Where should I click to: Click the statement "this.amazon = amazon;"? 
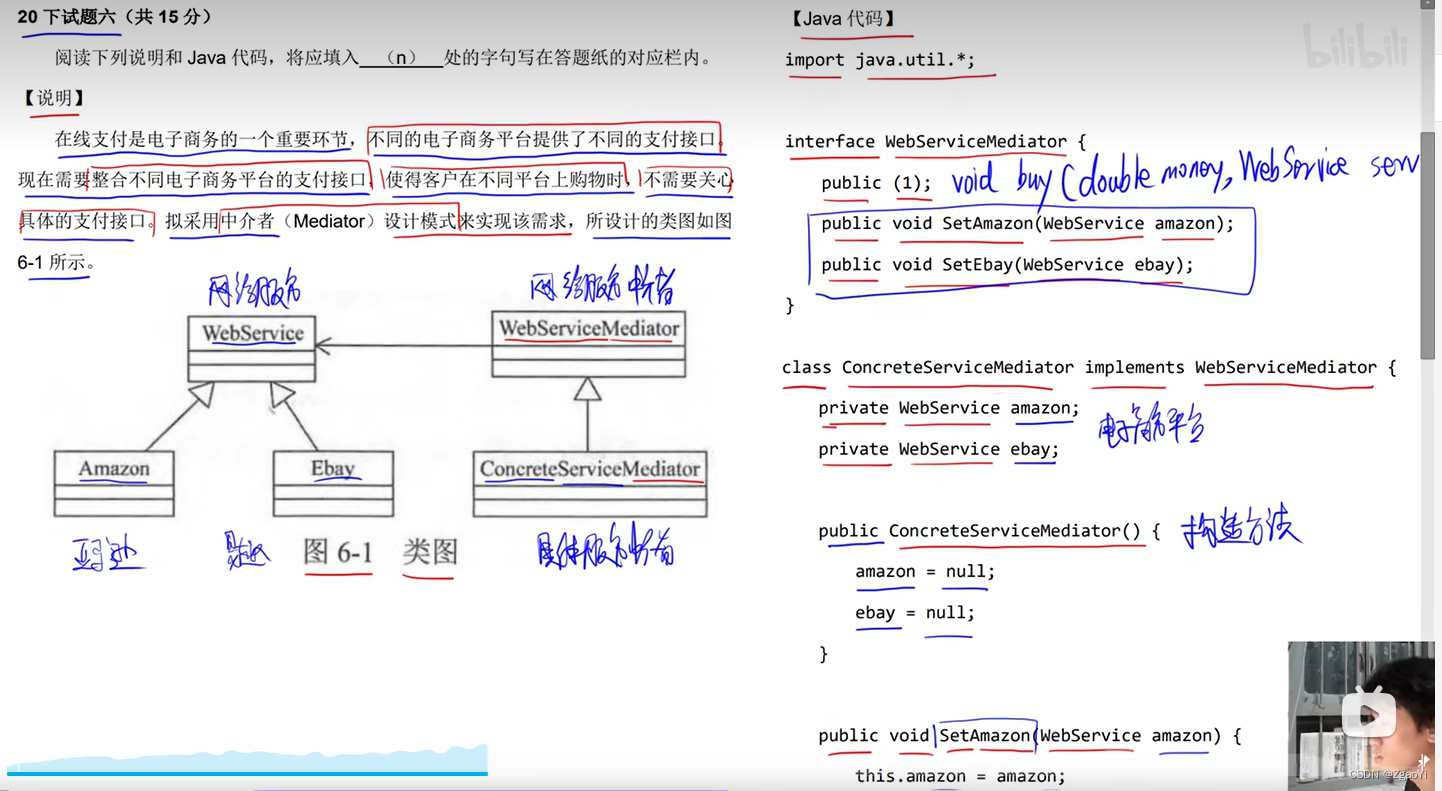(x=960, y=776)
